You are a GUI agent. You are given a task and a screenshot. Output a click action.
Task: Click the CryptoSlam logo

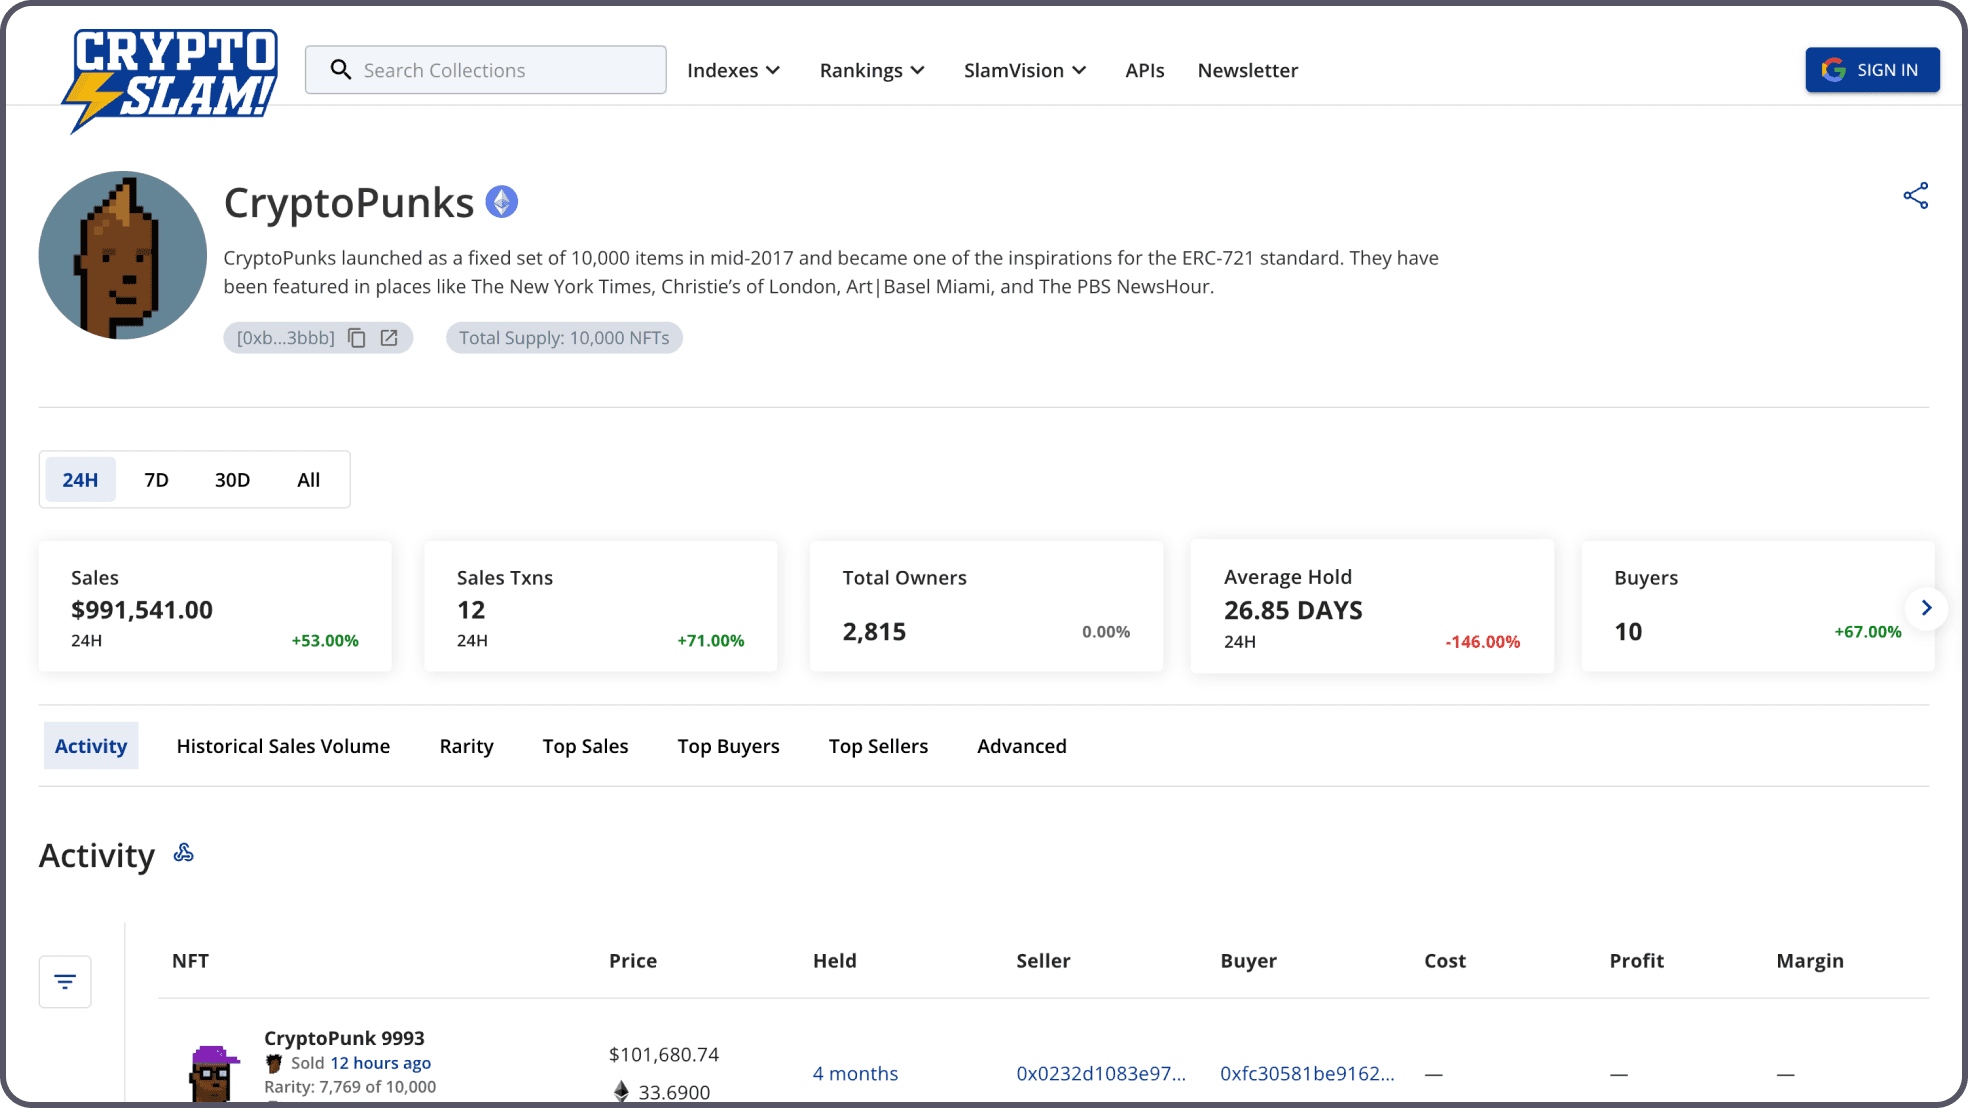tap(171, 78)
